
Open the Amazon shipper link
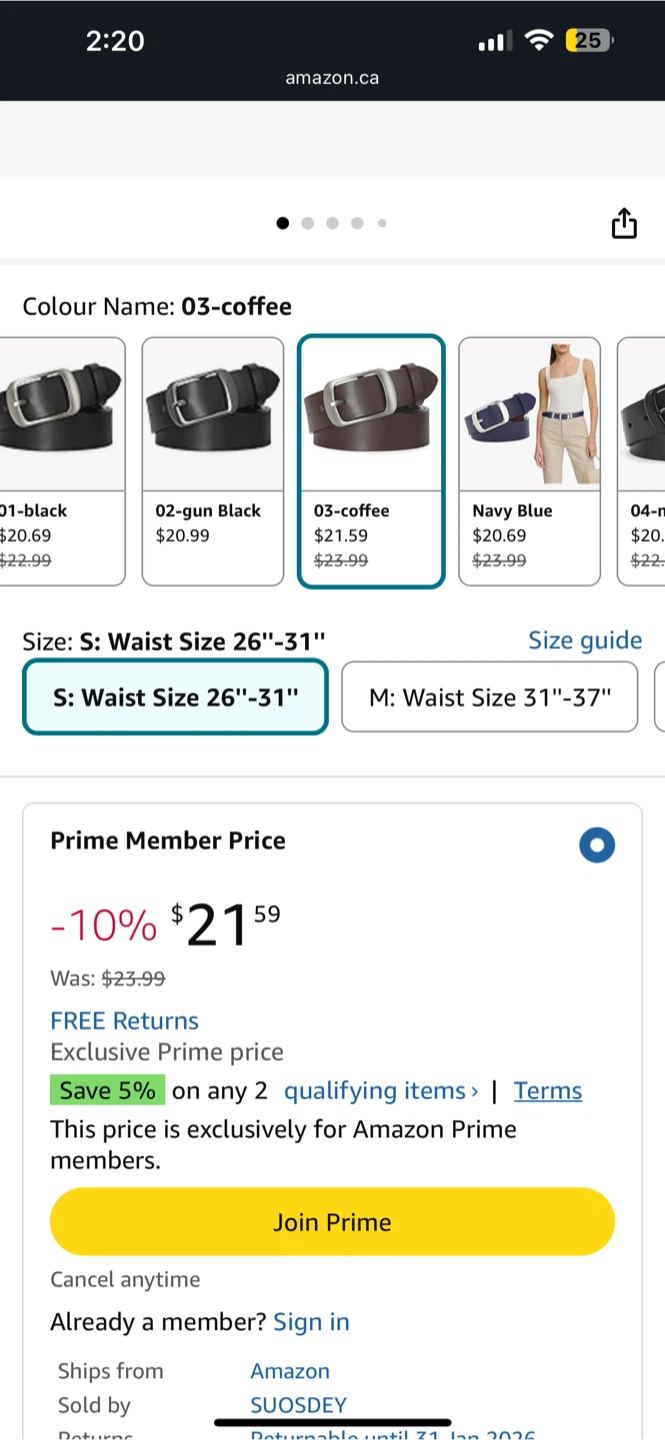[290, 1371]
